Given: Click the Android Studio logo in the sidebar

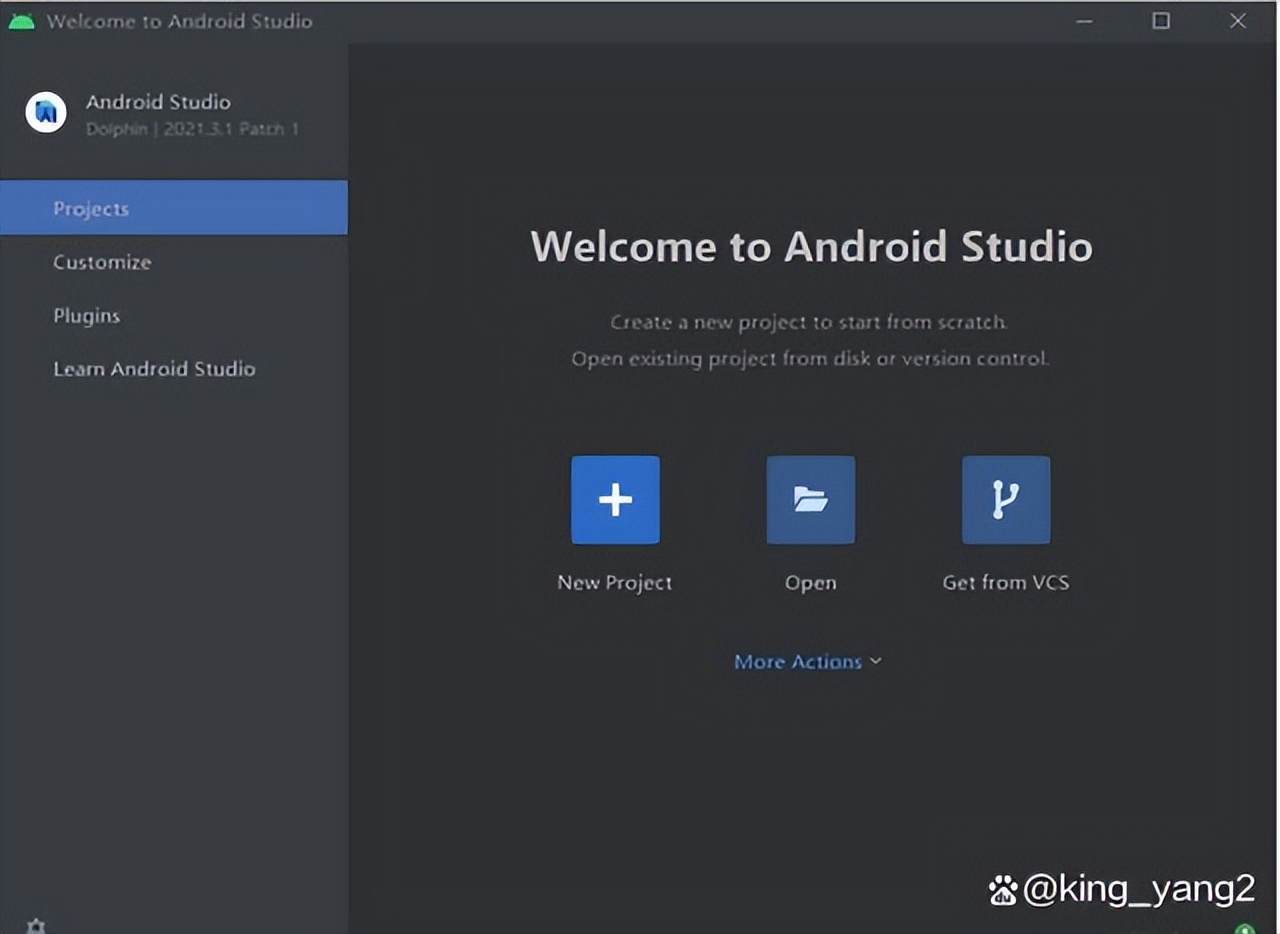Looking at the screenshot, I should point(45,112).
